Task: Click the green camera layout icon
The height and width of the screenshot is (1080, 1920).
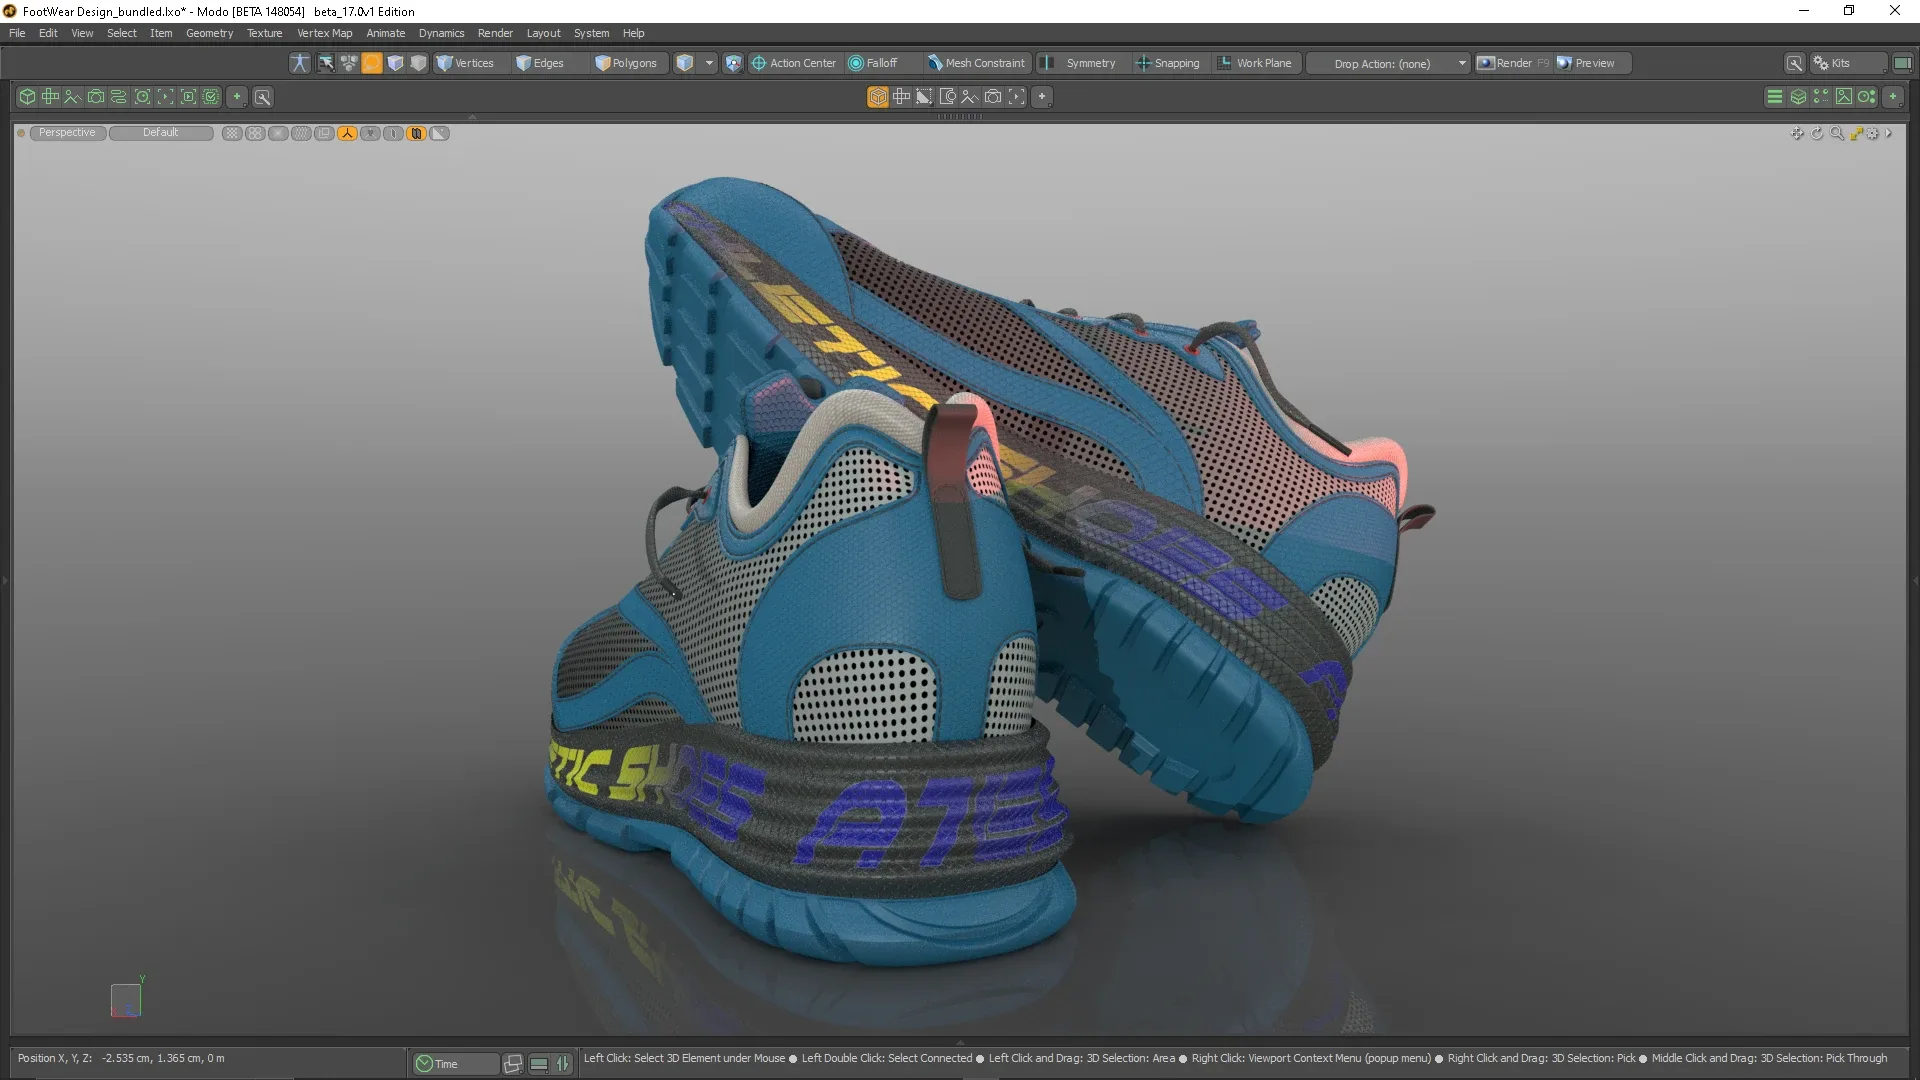Action: point(96,97)
